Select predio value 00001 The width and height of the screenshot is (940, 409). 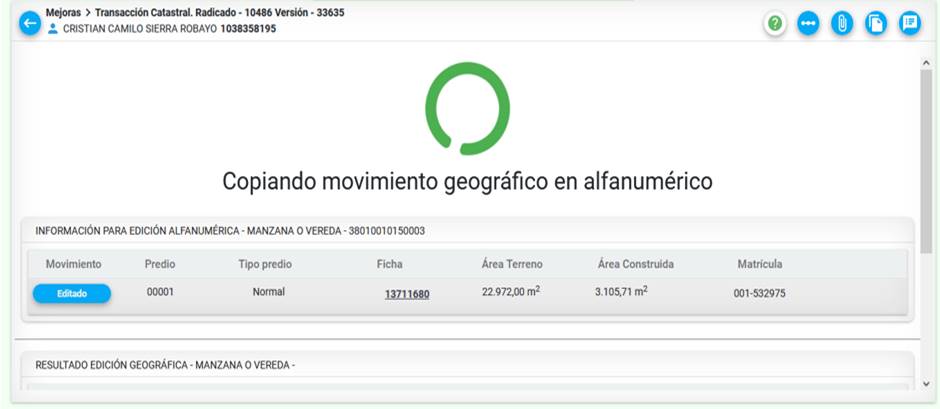160,292
